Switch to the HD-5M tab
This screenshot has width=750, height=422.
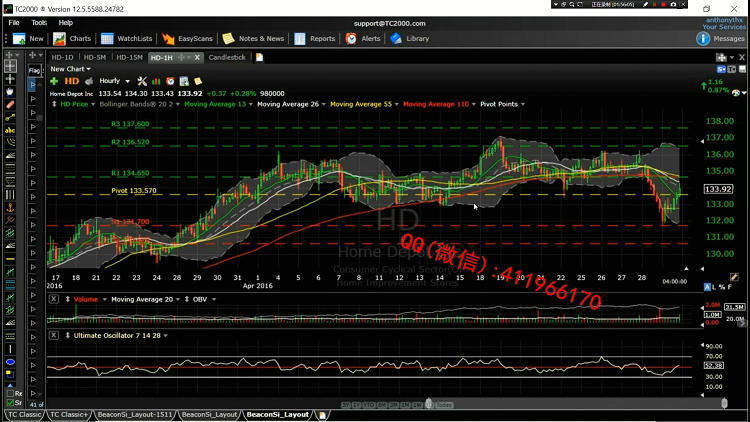click(x=95, y=57)
